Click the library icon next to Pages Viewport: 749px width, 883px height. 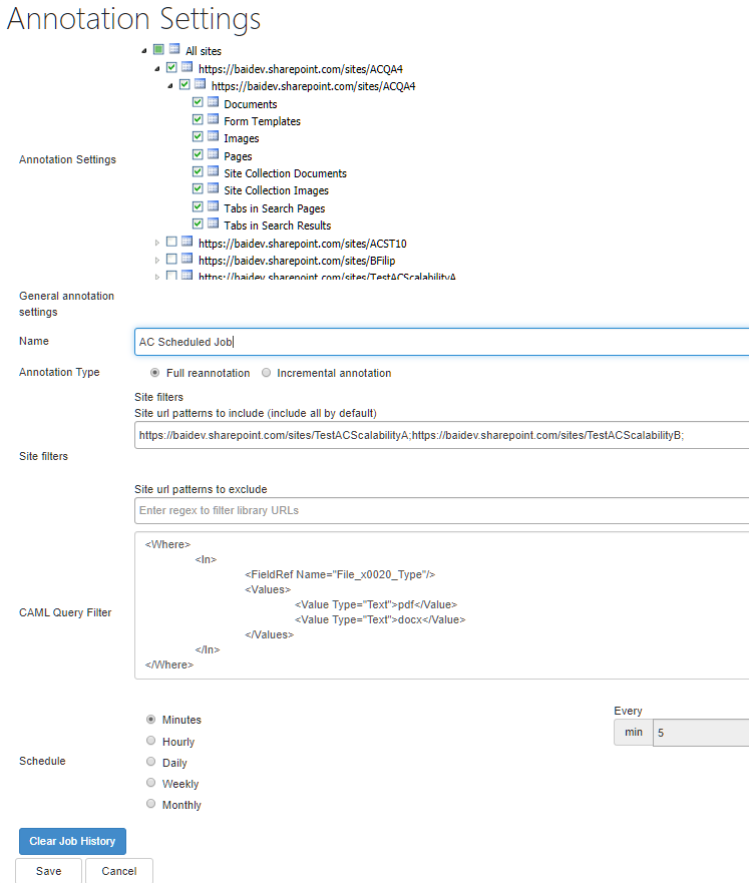(212, 155)
